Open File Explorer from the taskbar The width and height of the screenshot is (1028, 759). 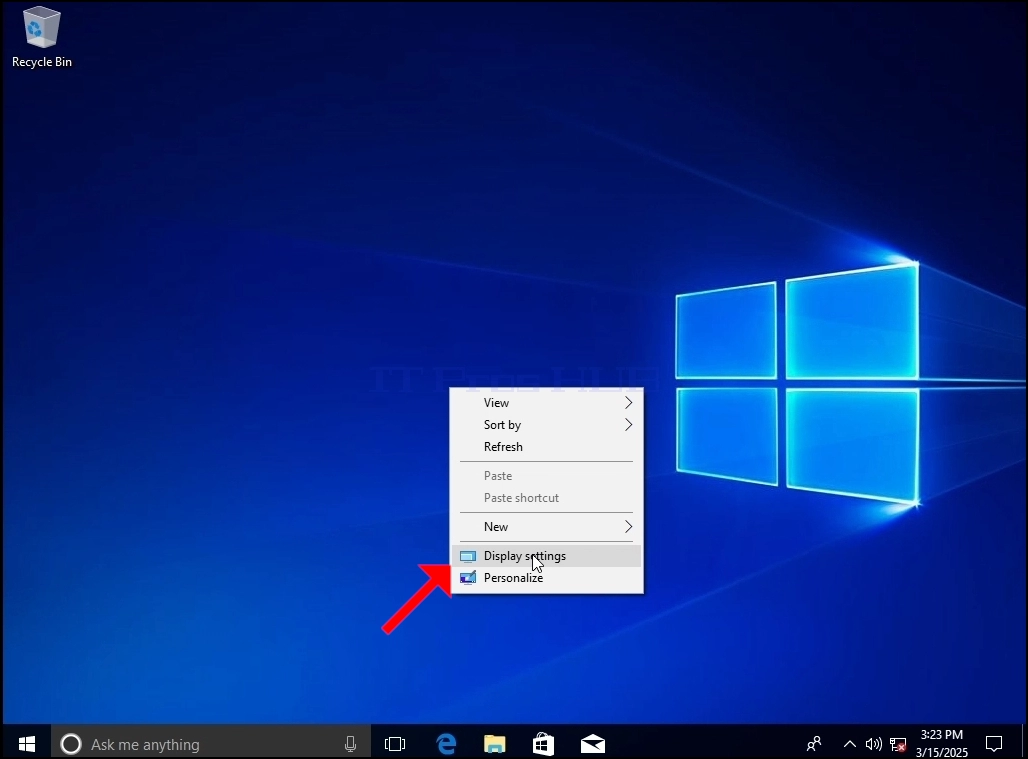(x=494, y=744)
